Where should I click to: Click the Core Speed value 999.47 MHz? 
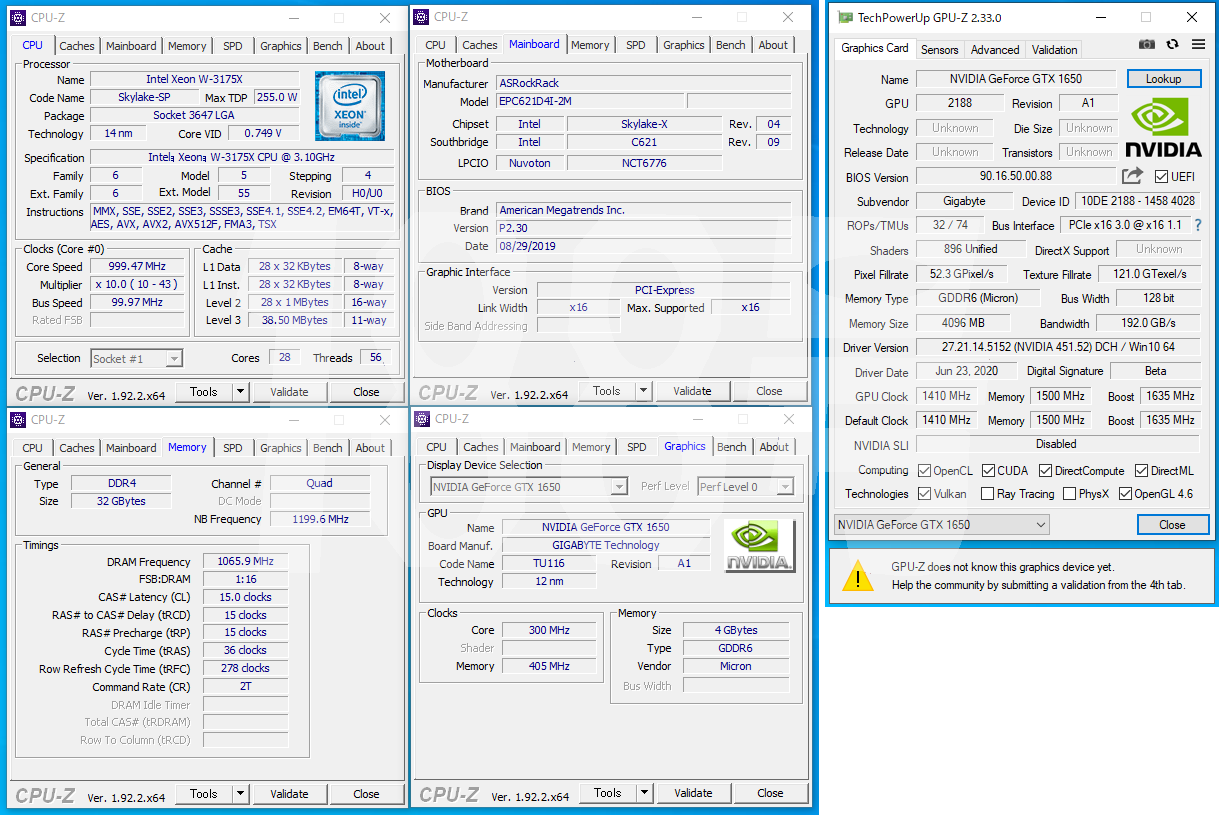(138, 267)
